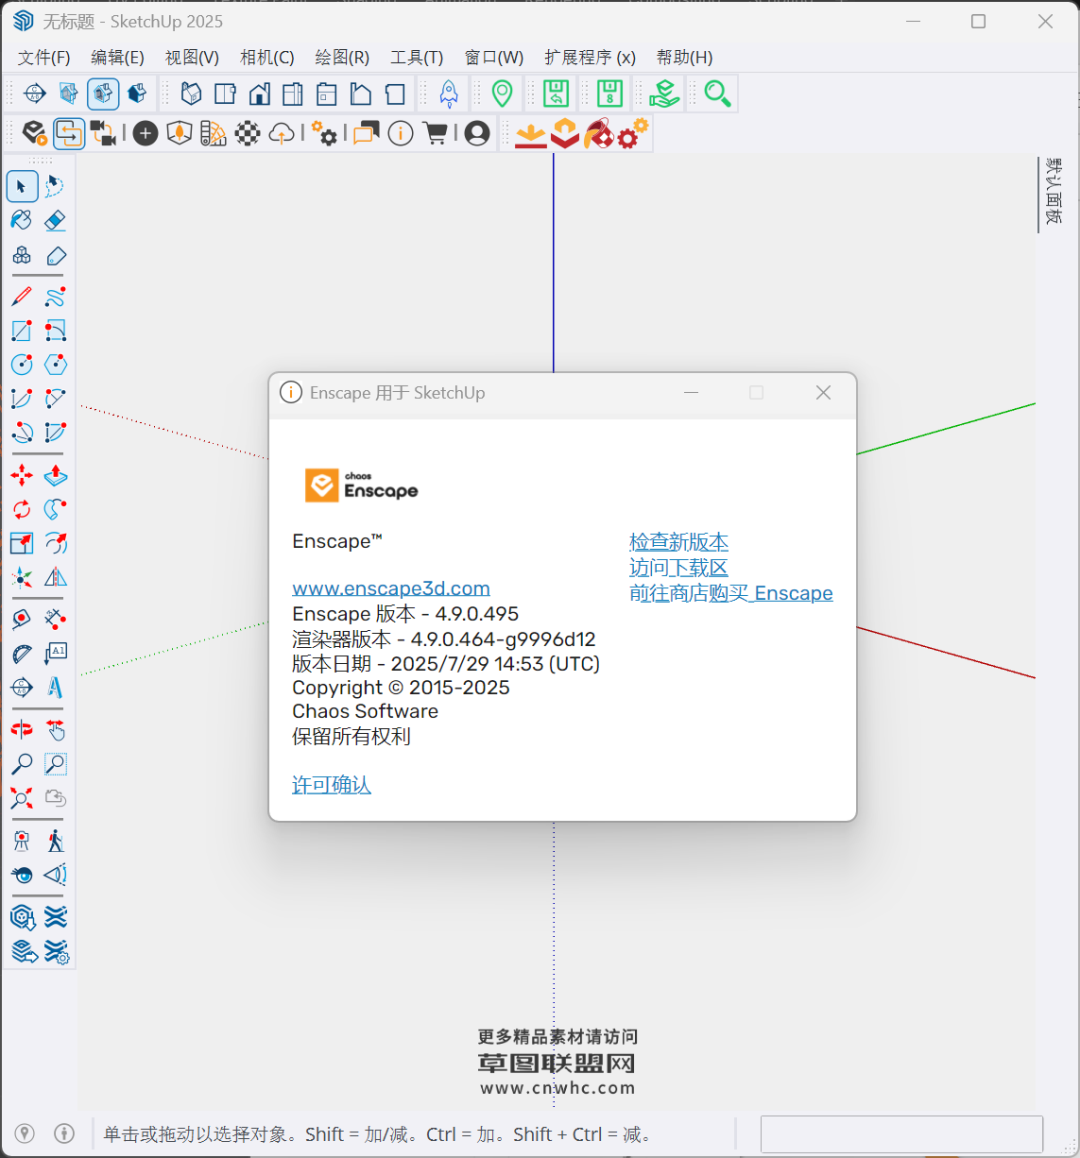Screen dimensions: 1080x1158
Task: Select the Move tool
Action: coord(21,476)
